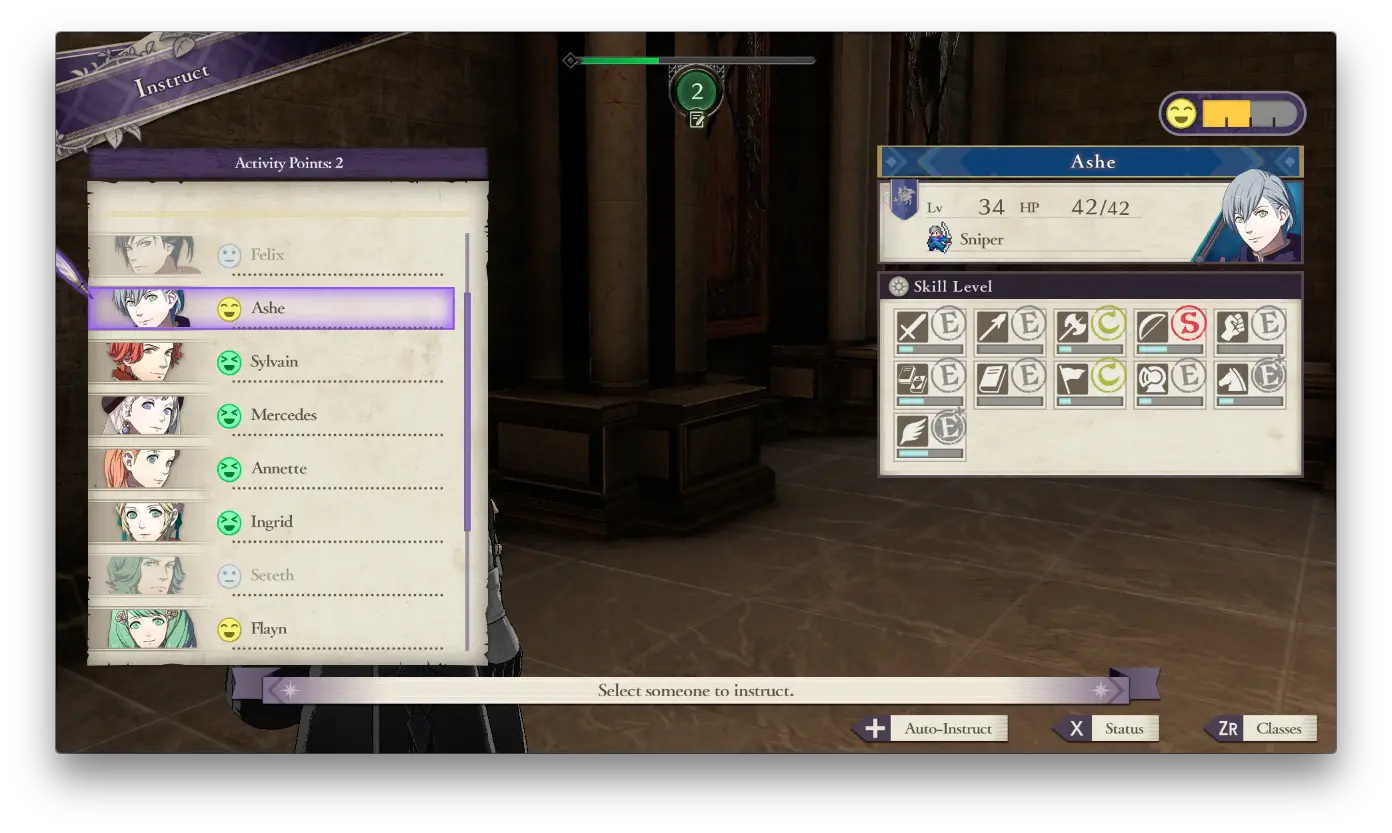The image size is (1392, 833).
Task: Open the Classes button
Action: [1260, 728]
